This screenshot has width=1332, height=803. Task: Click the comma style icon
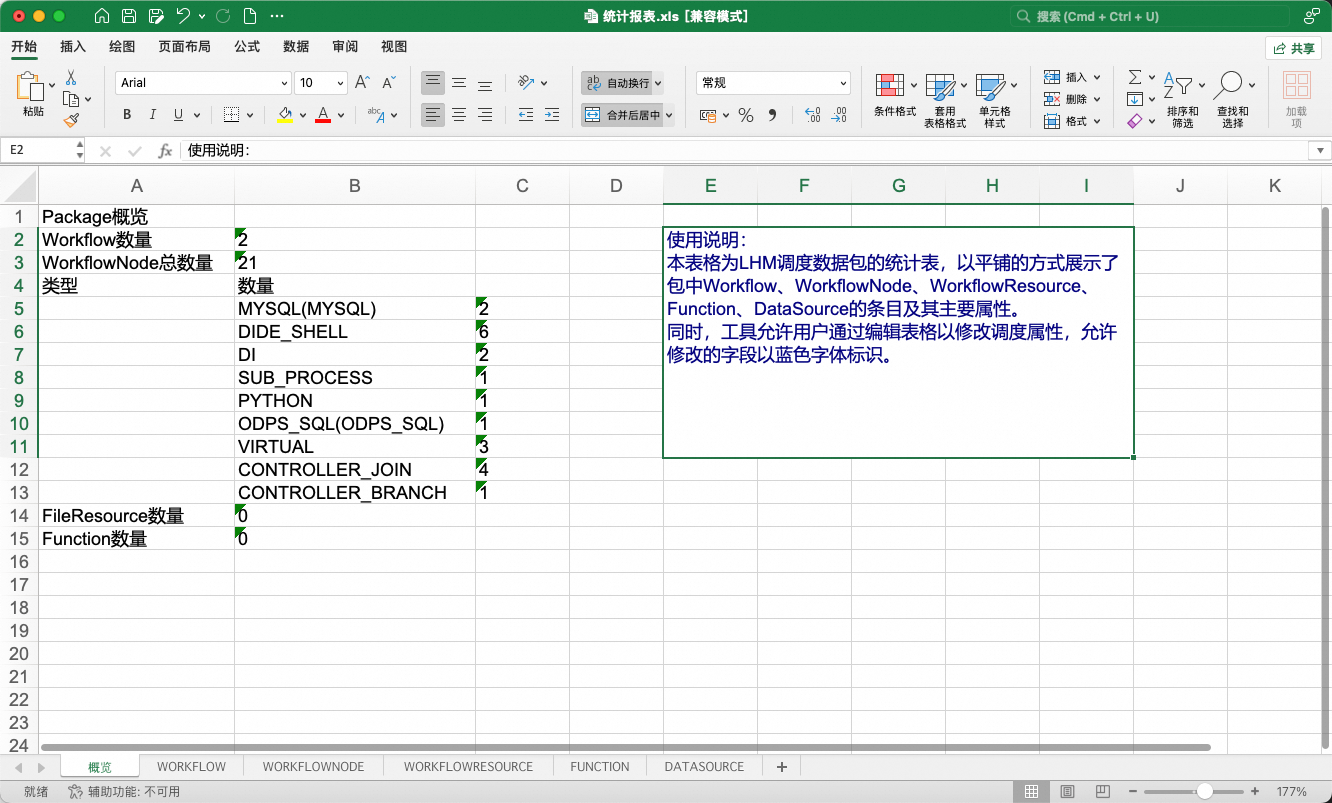(x=772, y=115)
